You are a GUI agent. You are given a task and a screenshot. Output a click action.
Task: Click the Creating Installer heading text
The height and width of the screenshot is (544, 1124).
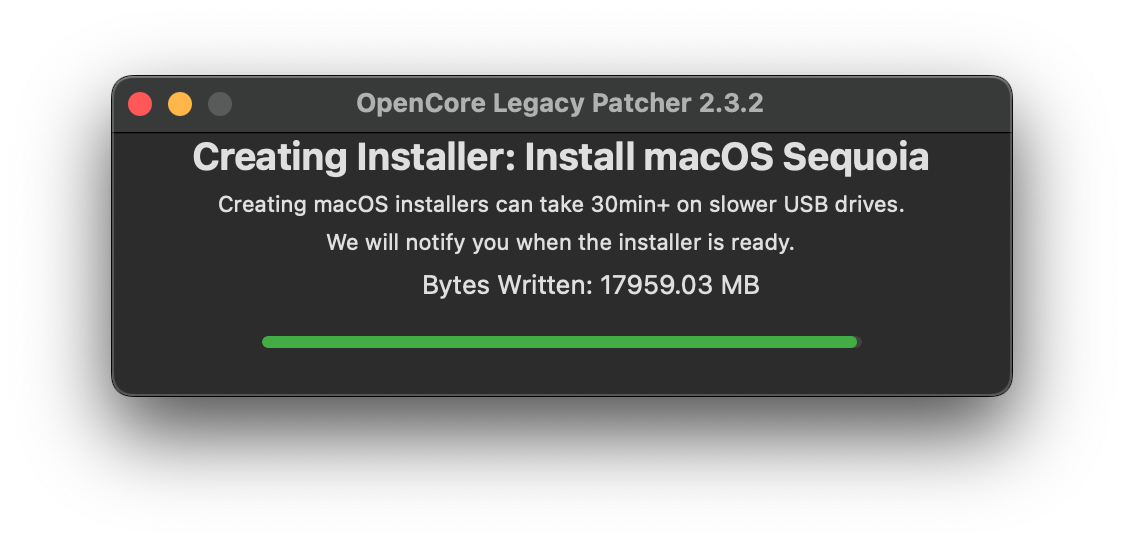(x=353, y=158)
